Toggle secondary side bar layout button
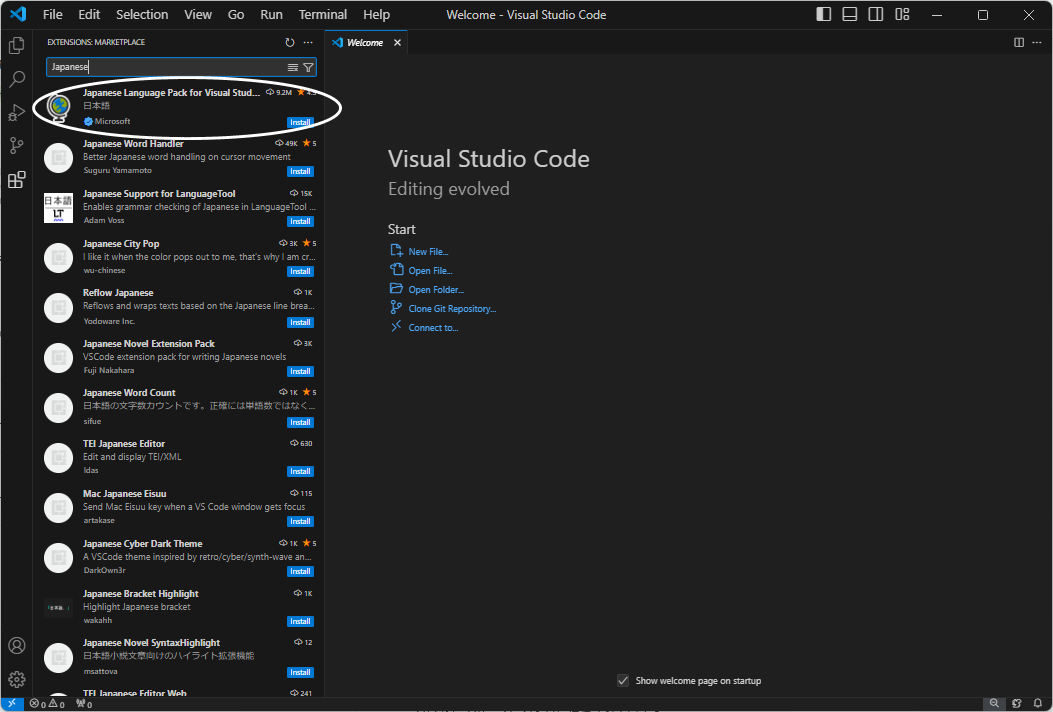 (876, 14)
